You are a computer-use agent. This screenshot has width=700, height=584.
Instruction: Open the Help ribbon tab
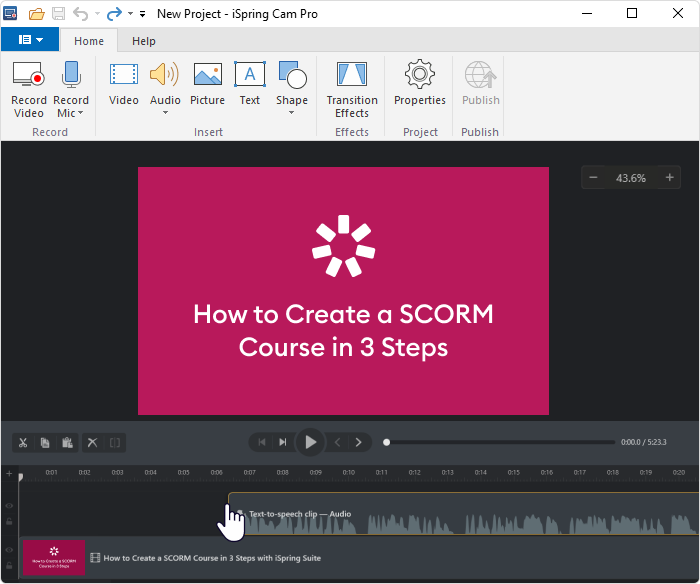[144, 41]
